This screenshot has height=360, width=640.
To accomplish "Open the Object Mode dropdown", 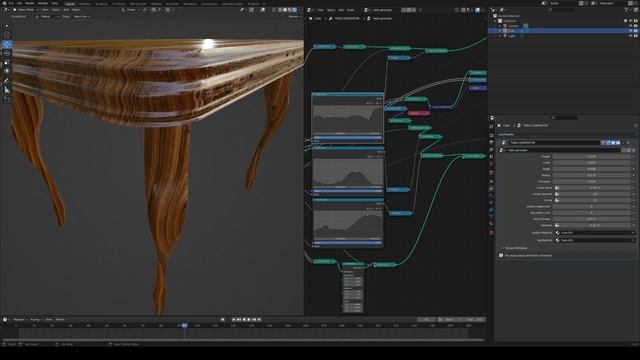I will click(x=26, y=10).
